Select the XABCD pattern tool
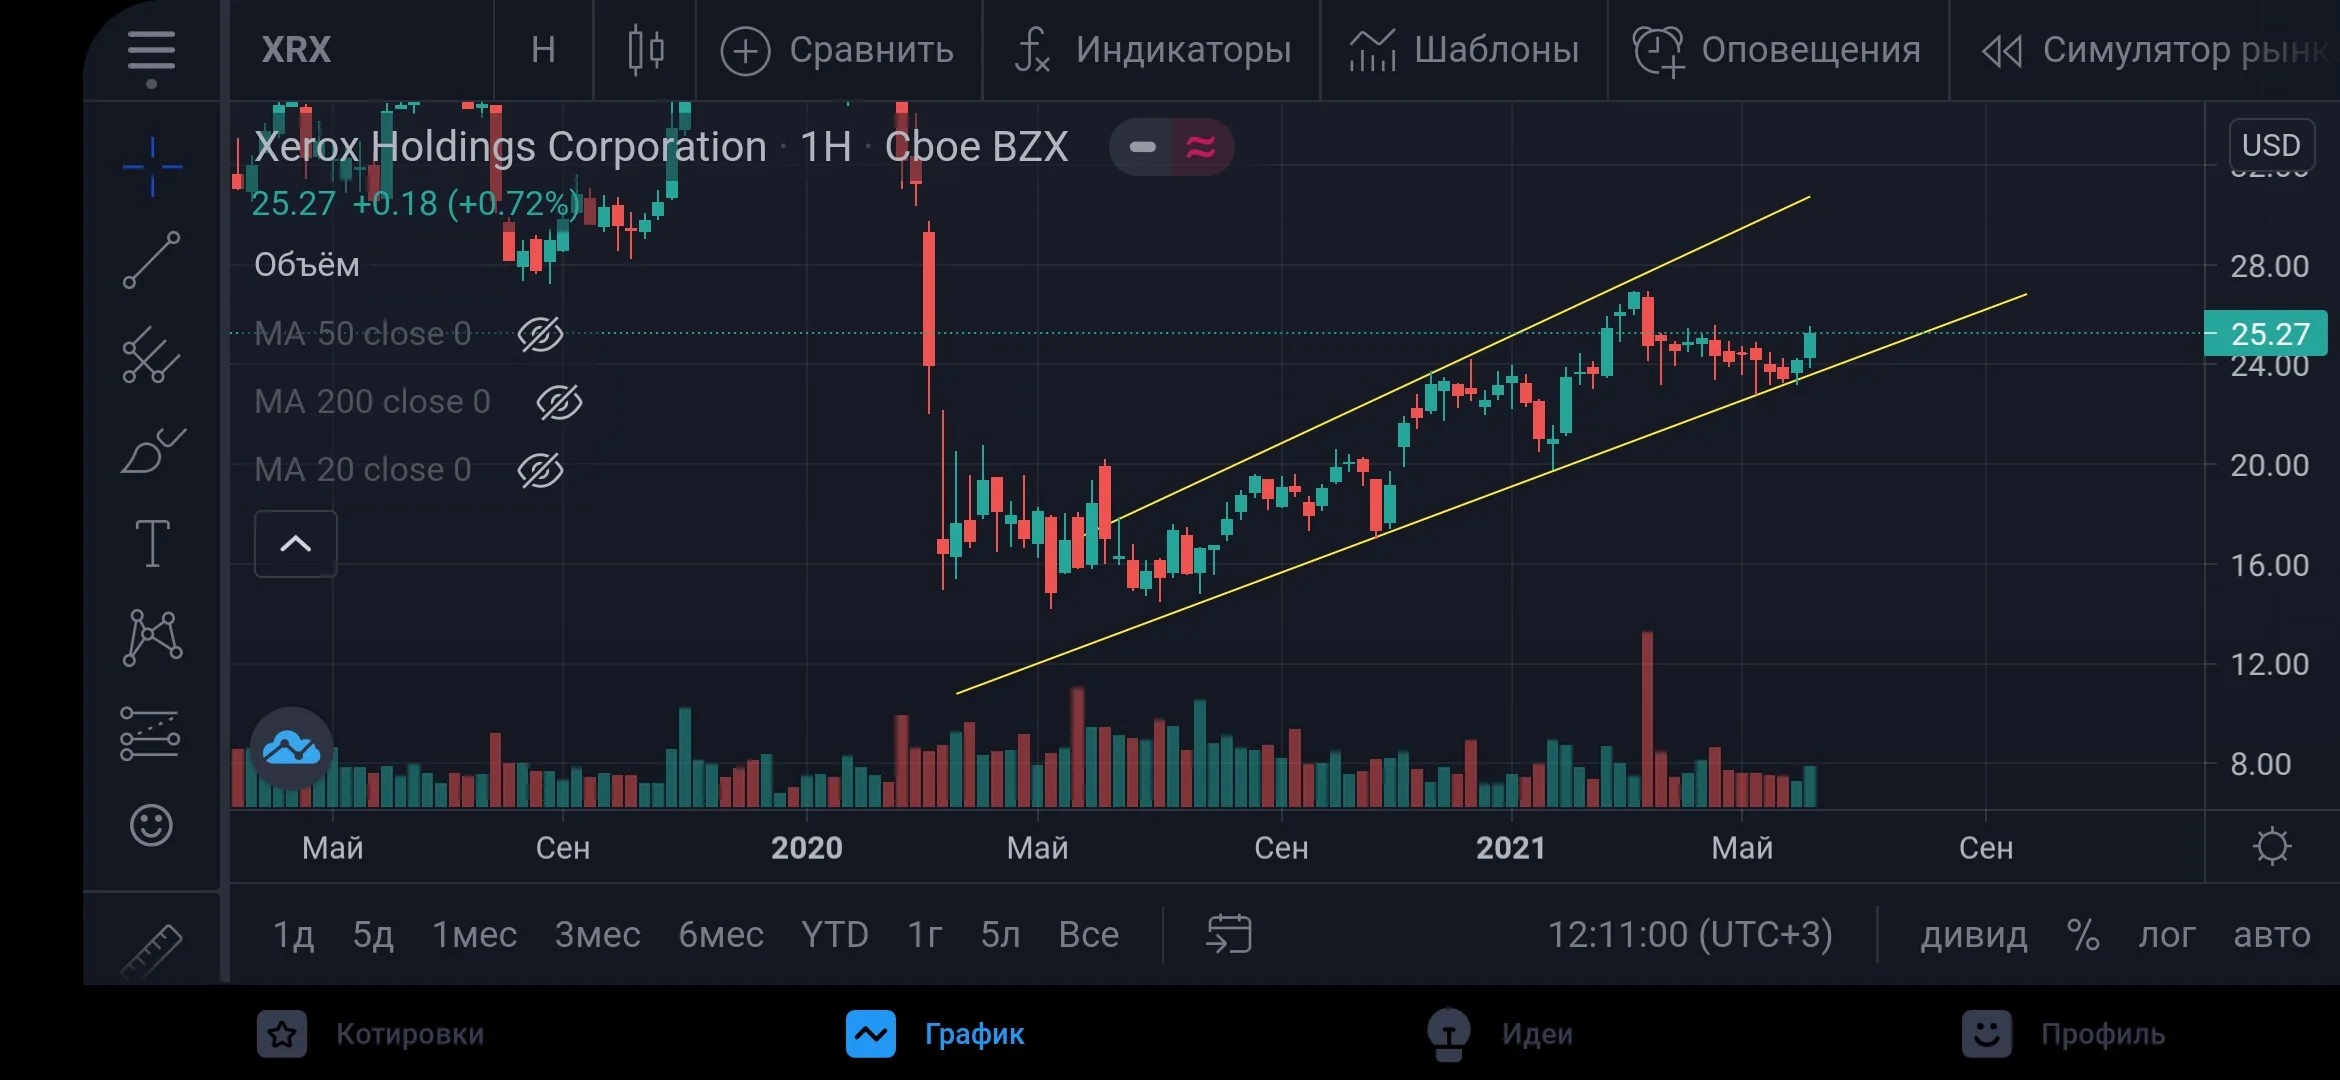Screen dimensions: 2340x1080 coord(152,638)
